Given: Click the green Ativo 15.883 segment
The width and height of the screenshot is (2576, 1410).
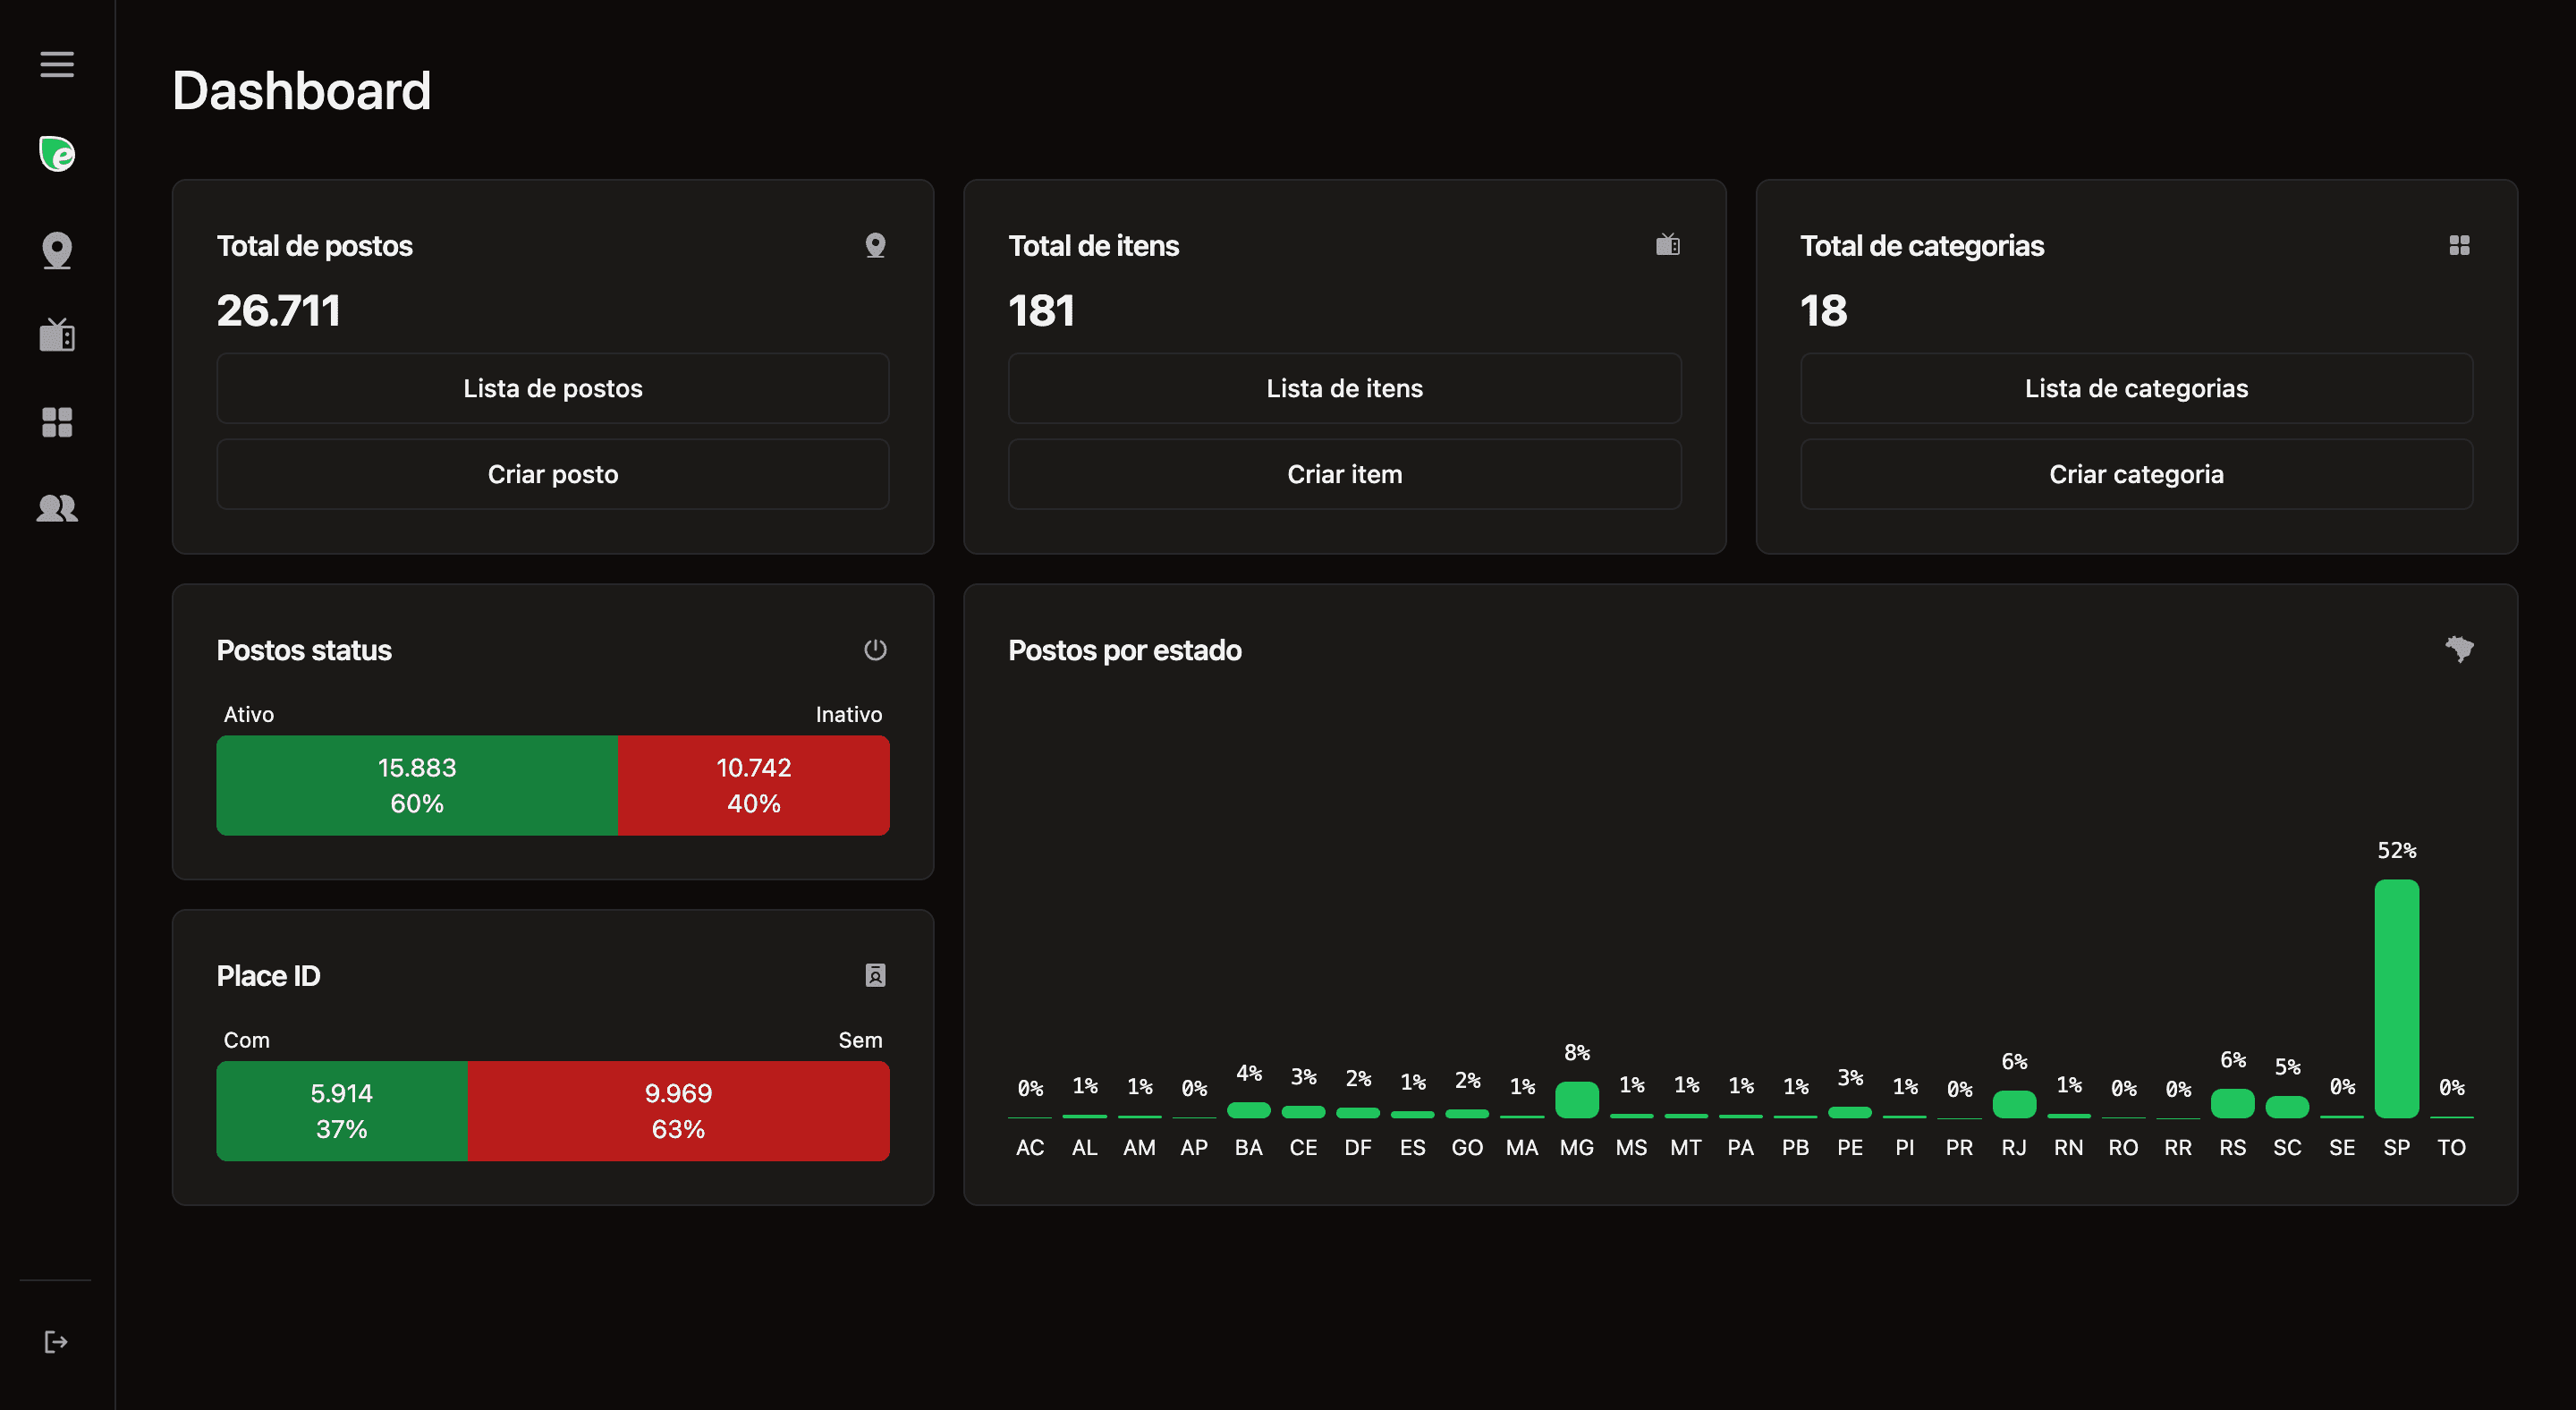Looking at the screenshot, I should point(416,785).
